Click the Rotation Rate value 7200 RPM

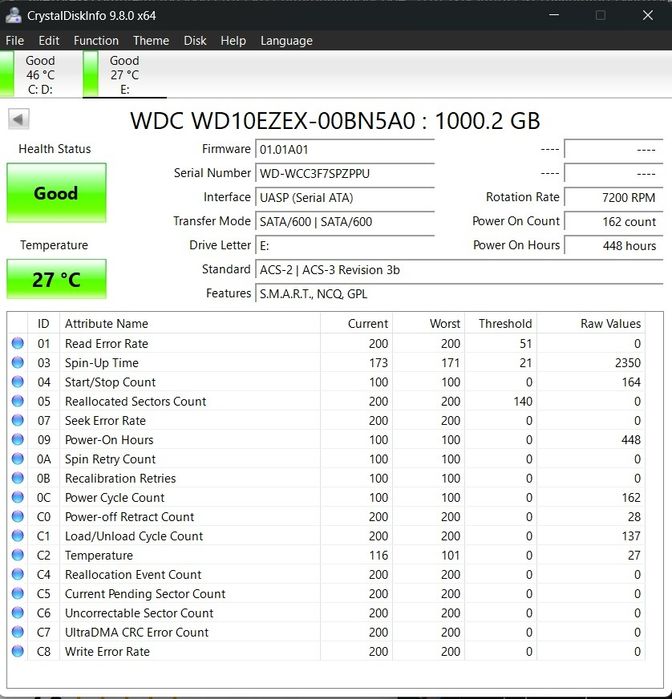614,197
